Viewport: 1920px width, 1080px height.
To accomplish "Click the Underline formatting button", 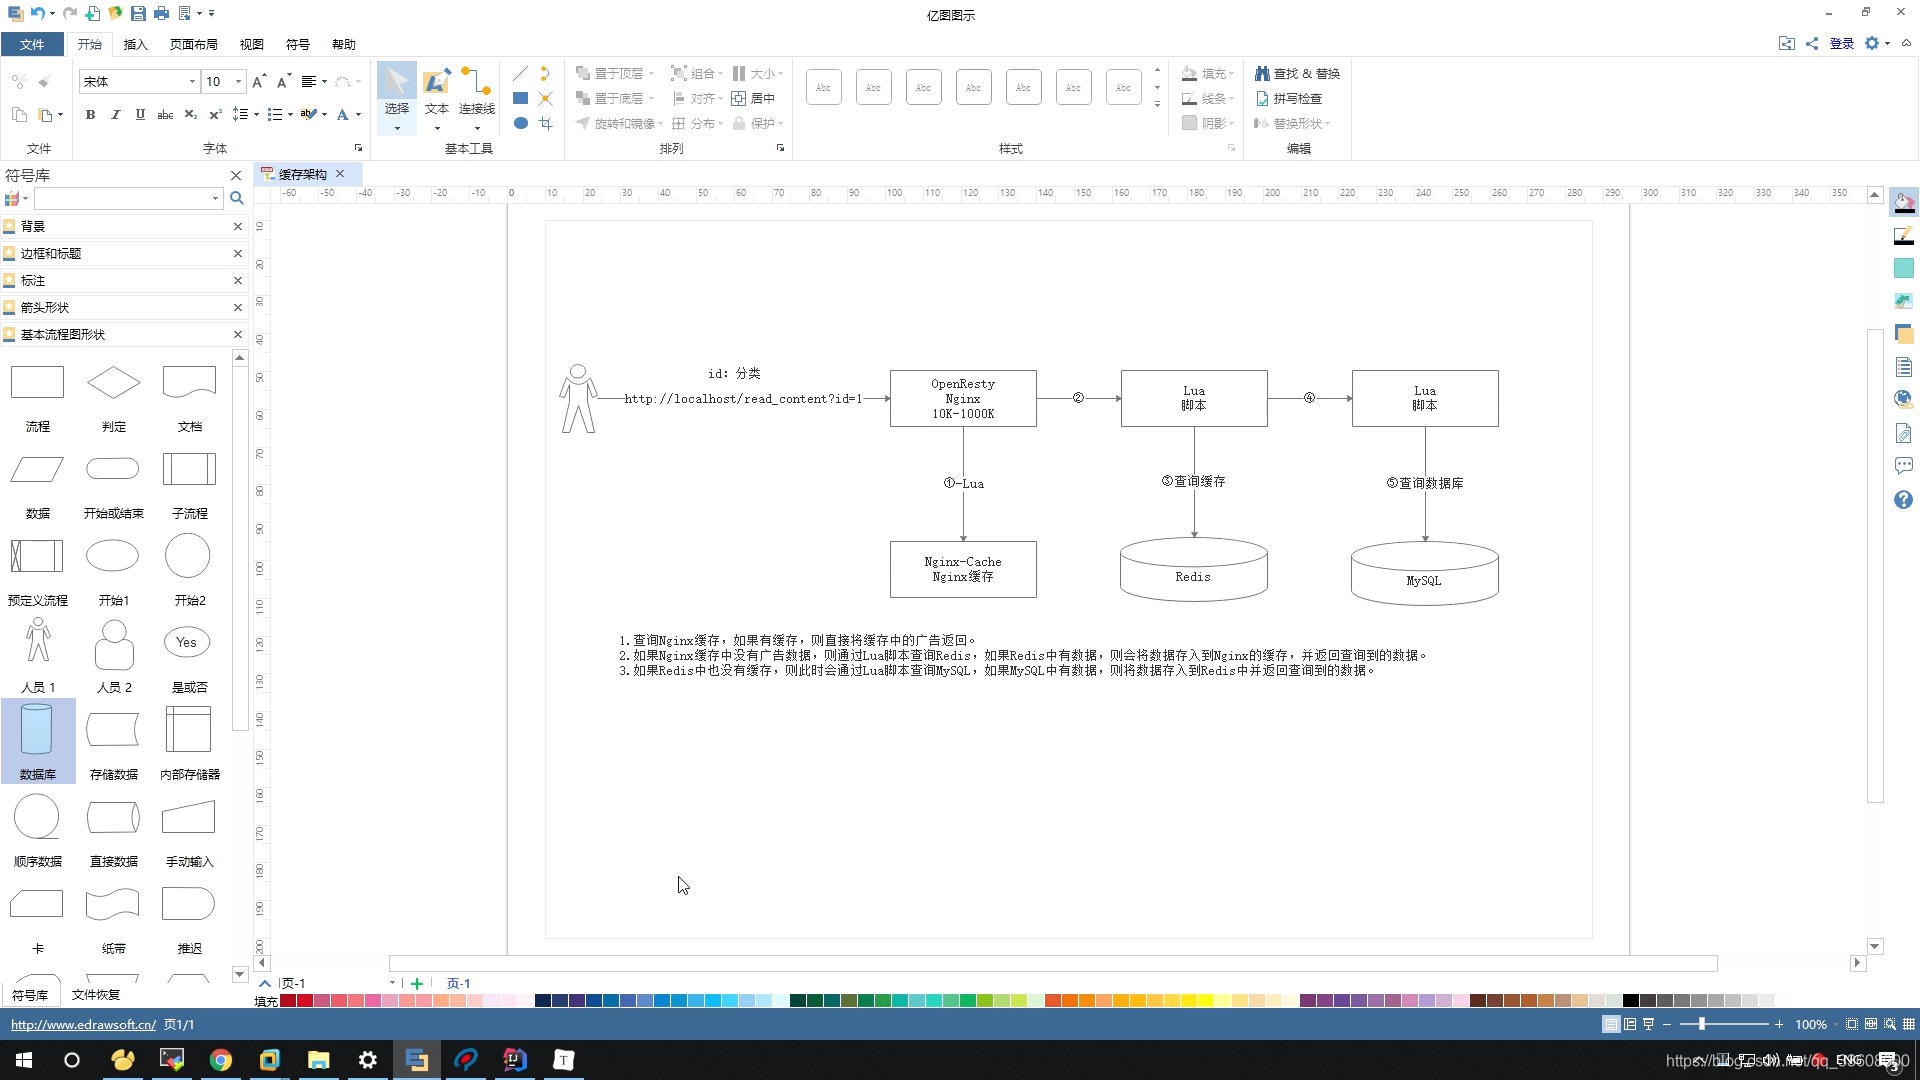I will [x=140, y=115].
